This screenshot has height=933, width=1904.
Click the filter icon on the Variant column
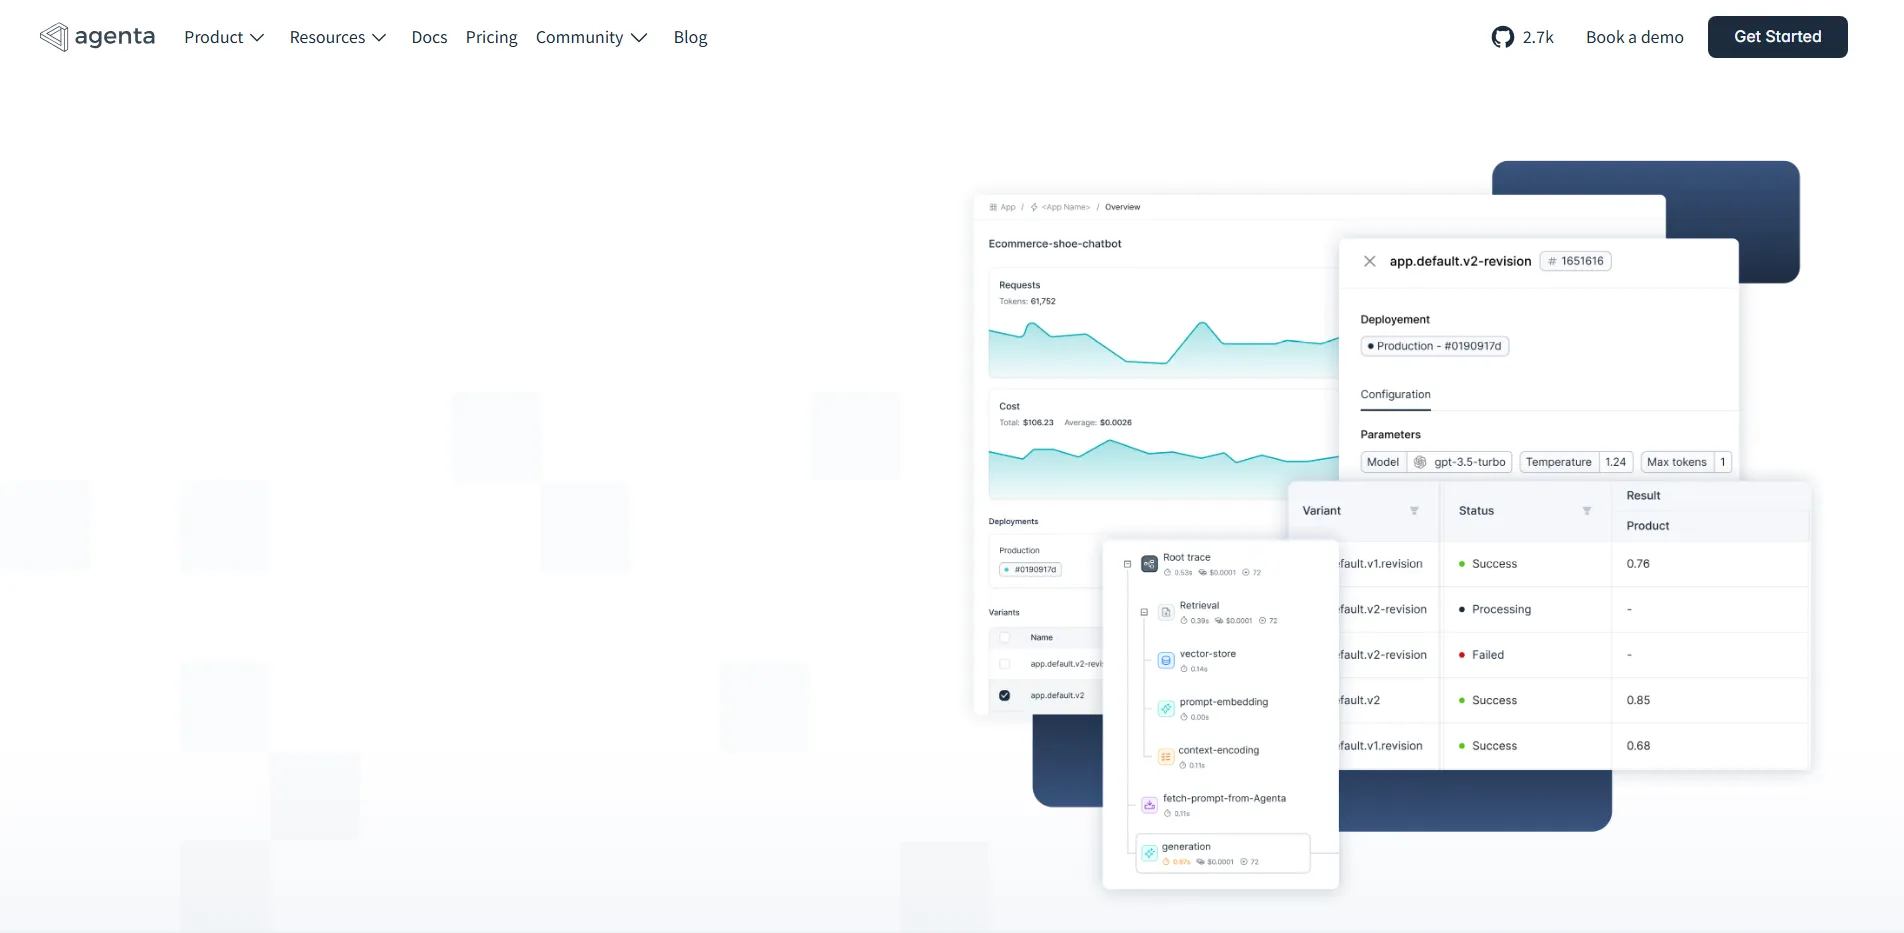pyautogui.click(x=1414, y=510)
